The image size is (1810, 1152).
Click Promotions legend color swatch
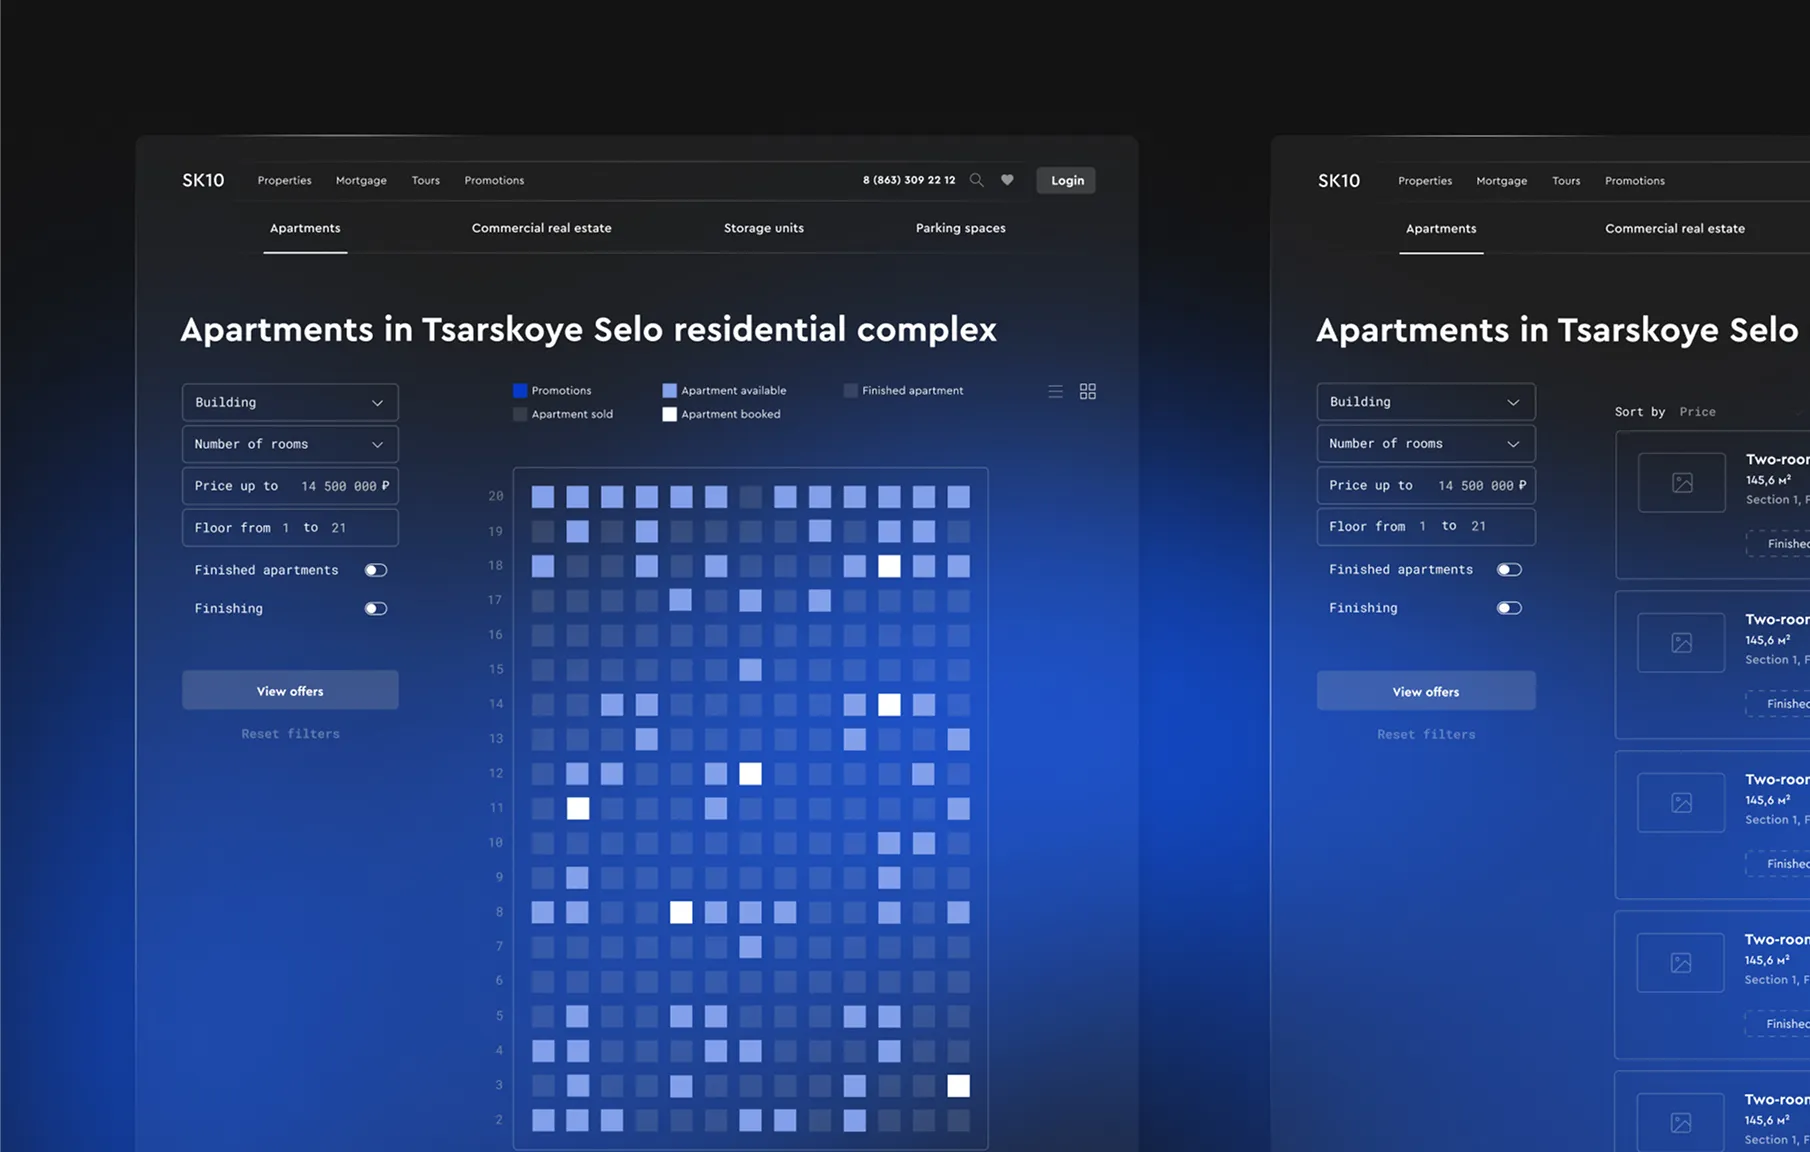pos(520,390)
